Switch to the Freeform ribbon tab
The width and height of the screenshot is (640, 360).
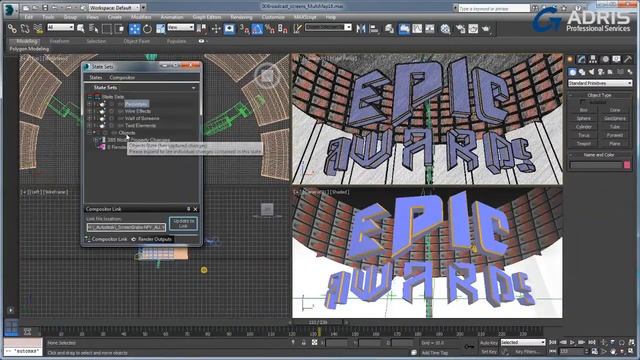pos(60,41)
